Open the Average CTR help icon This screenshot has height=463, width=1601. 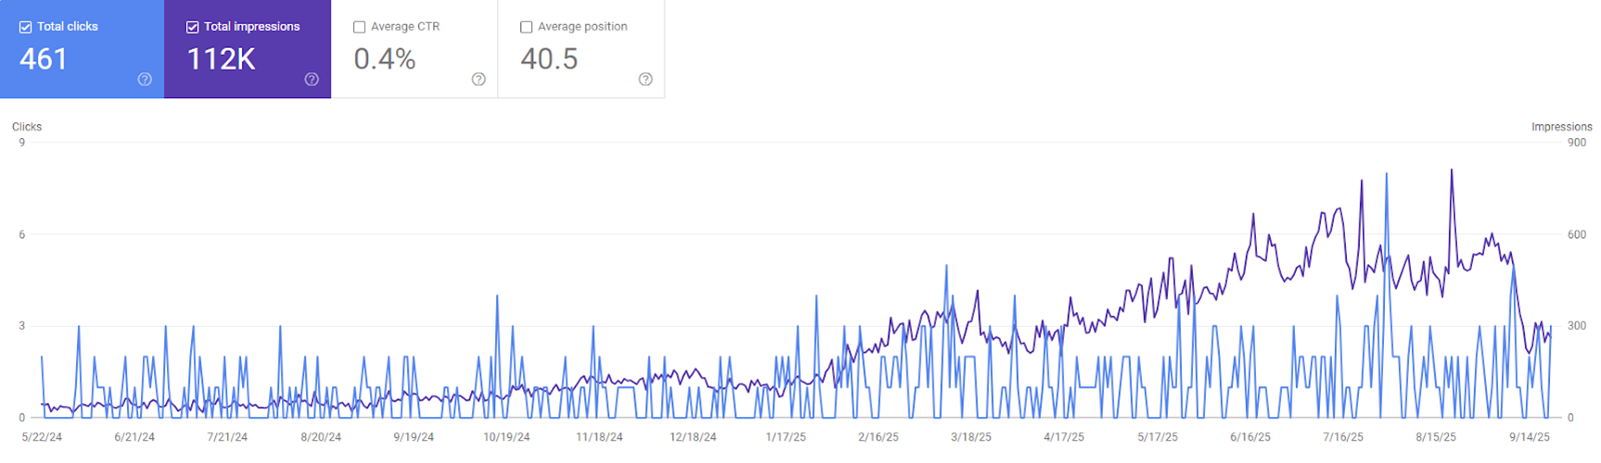(x=479, y=79)
